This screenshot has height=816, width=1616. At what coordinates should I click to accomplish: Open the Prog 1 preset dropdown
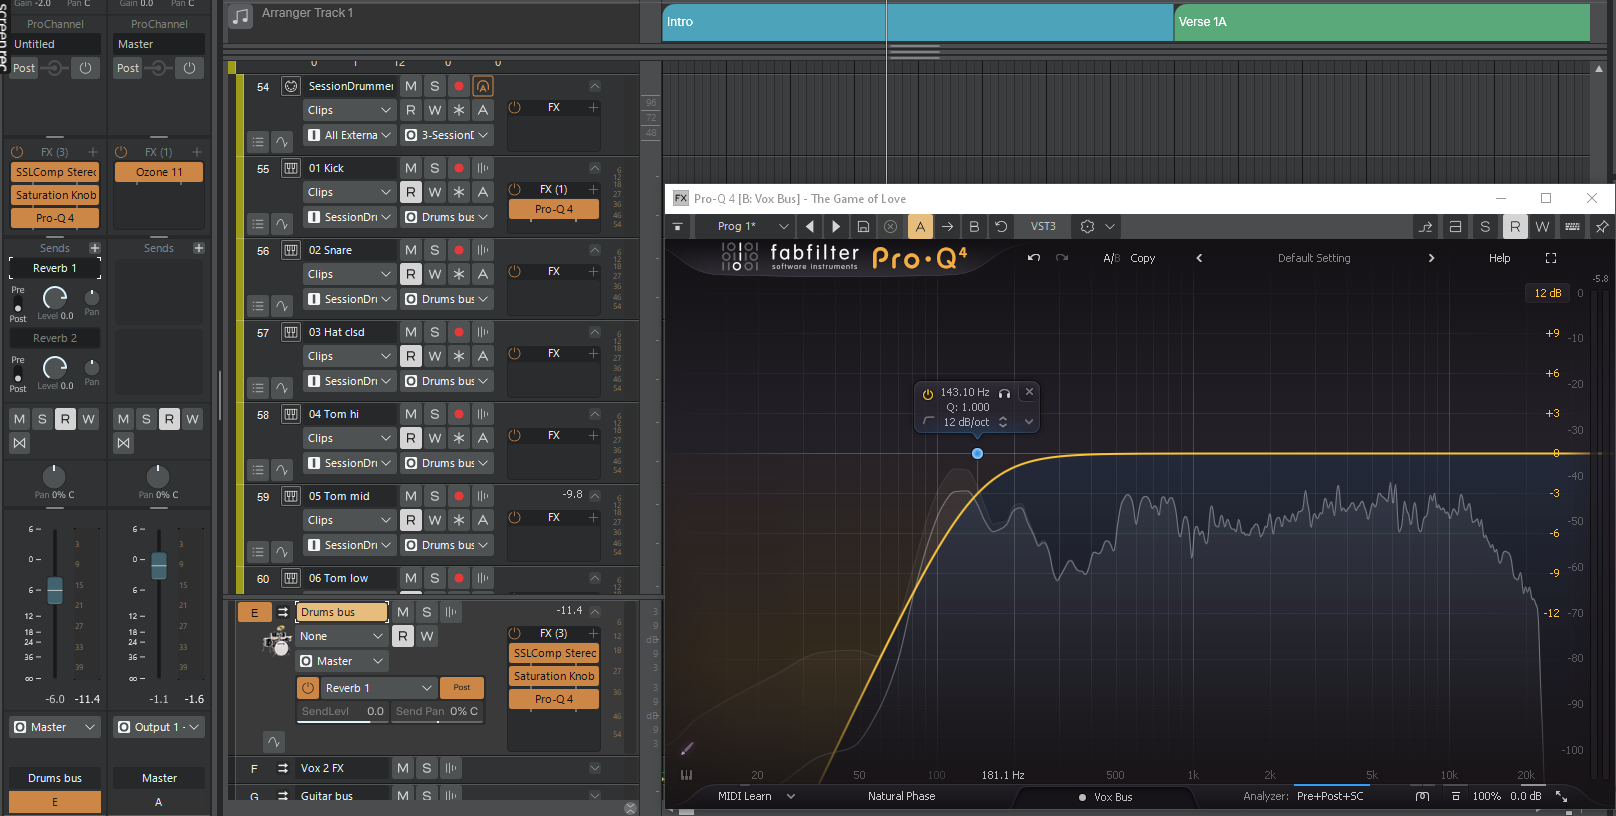pyautogui.click(x=783, y=227)
